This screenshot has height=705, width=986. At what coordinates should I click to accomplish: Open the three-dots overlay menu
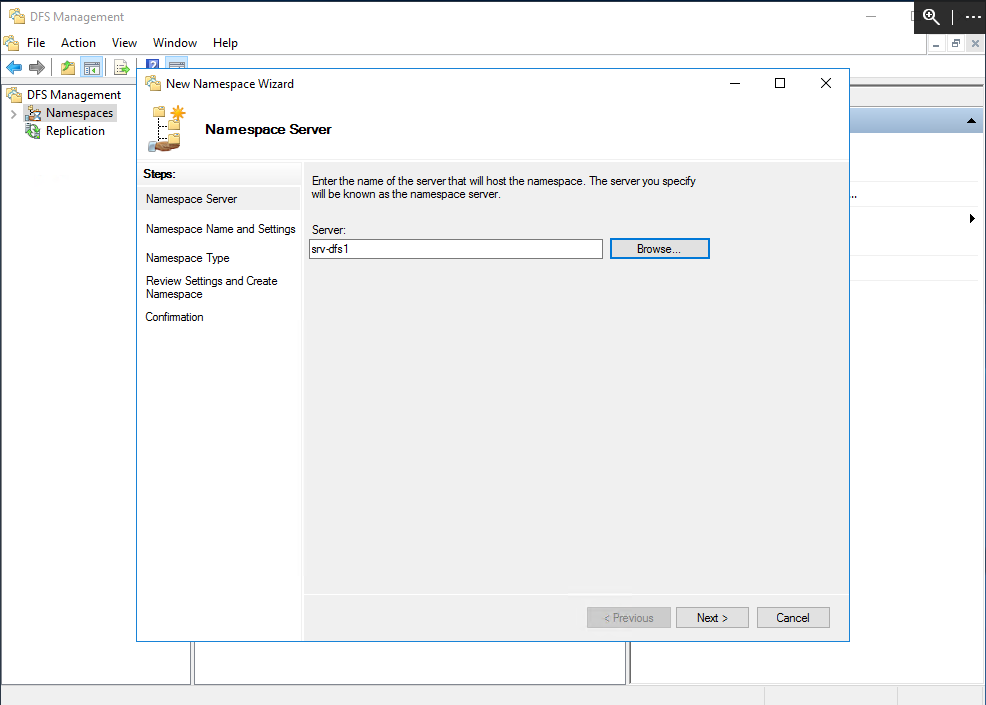click(973, 17)
